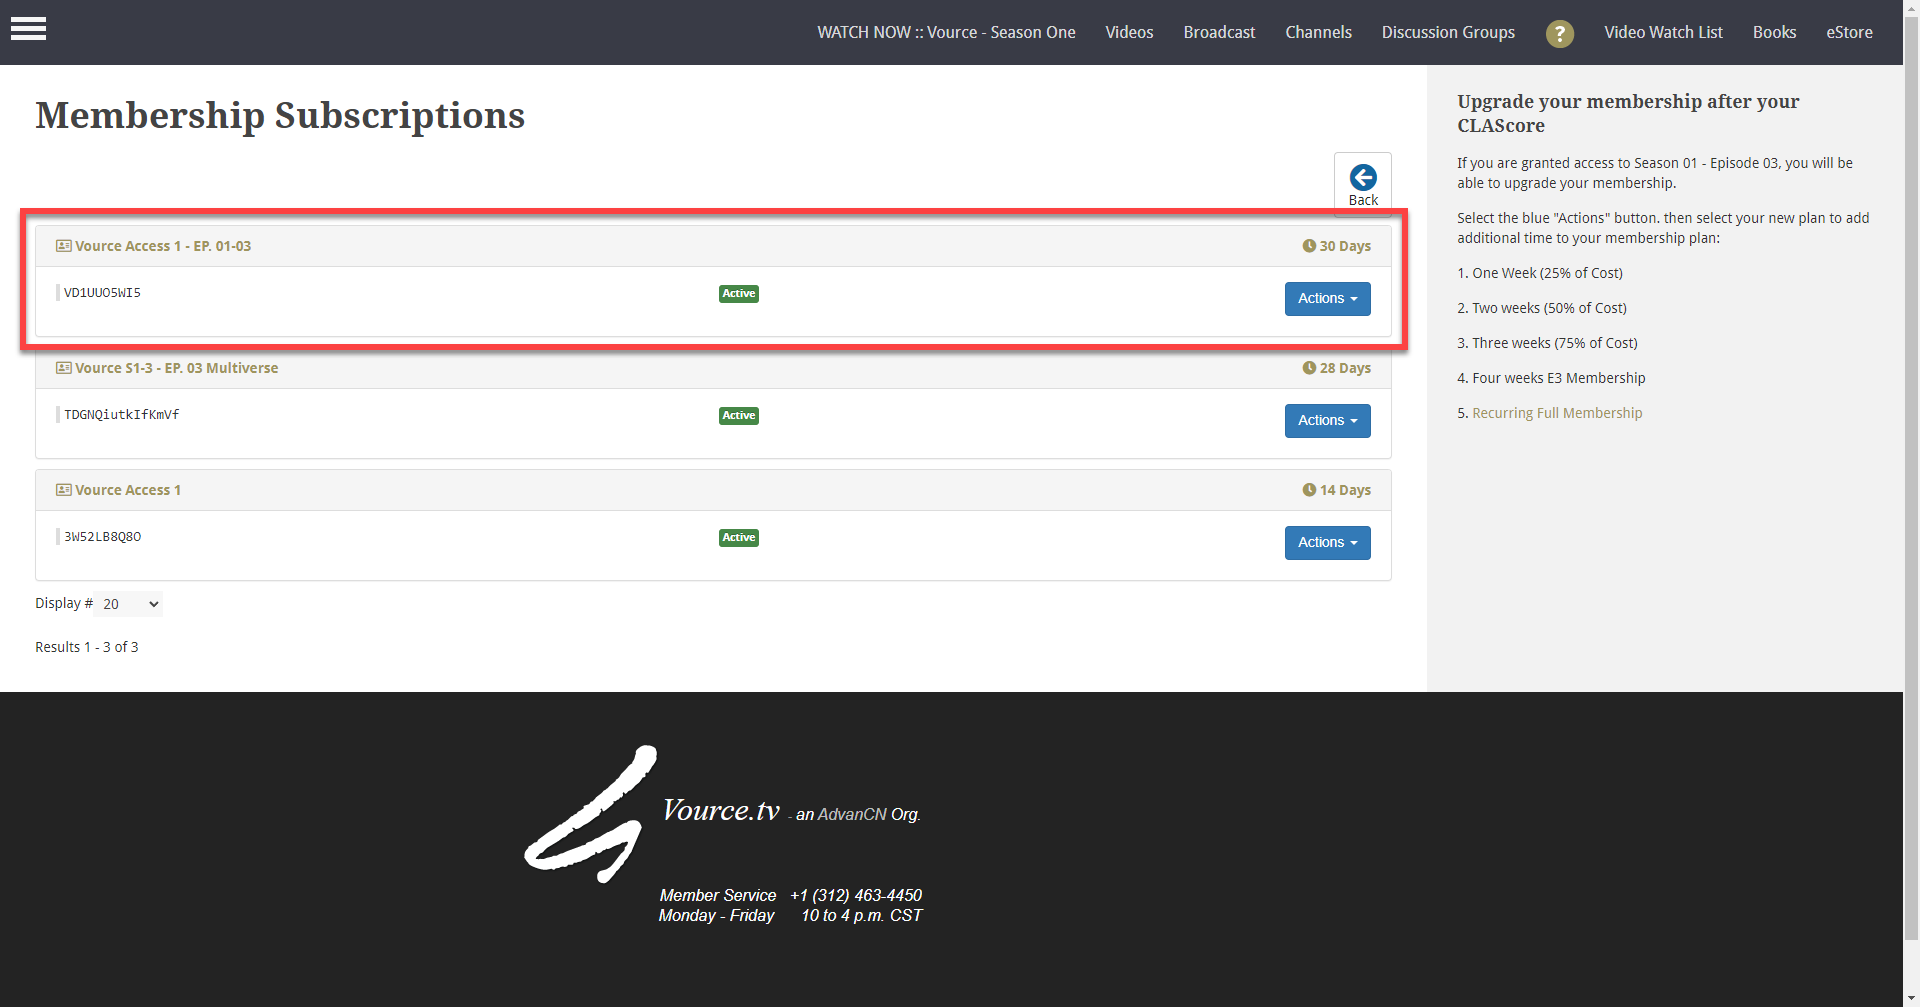This screenshot has height=1007, width=1920.
Task: Click the Active badge for 3W52LB8Q8O
Action: [x=739, y=538]
